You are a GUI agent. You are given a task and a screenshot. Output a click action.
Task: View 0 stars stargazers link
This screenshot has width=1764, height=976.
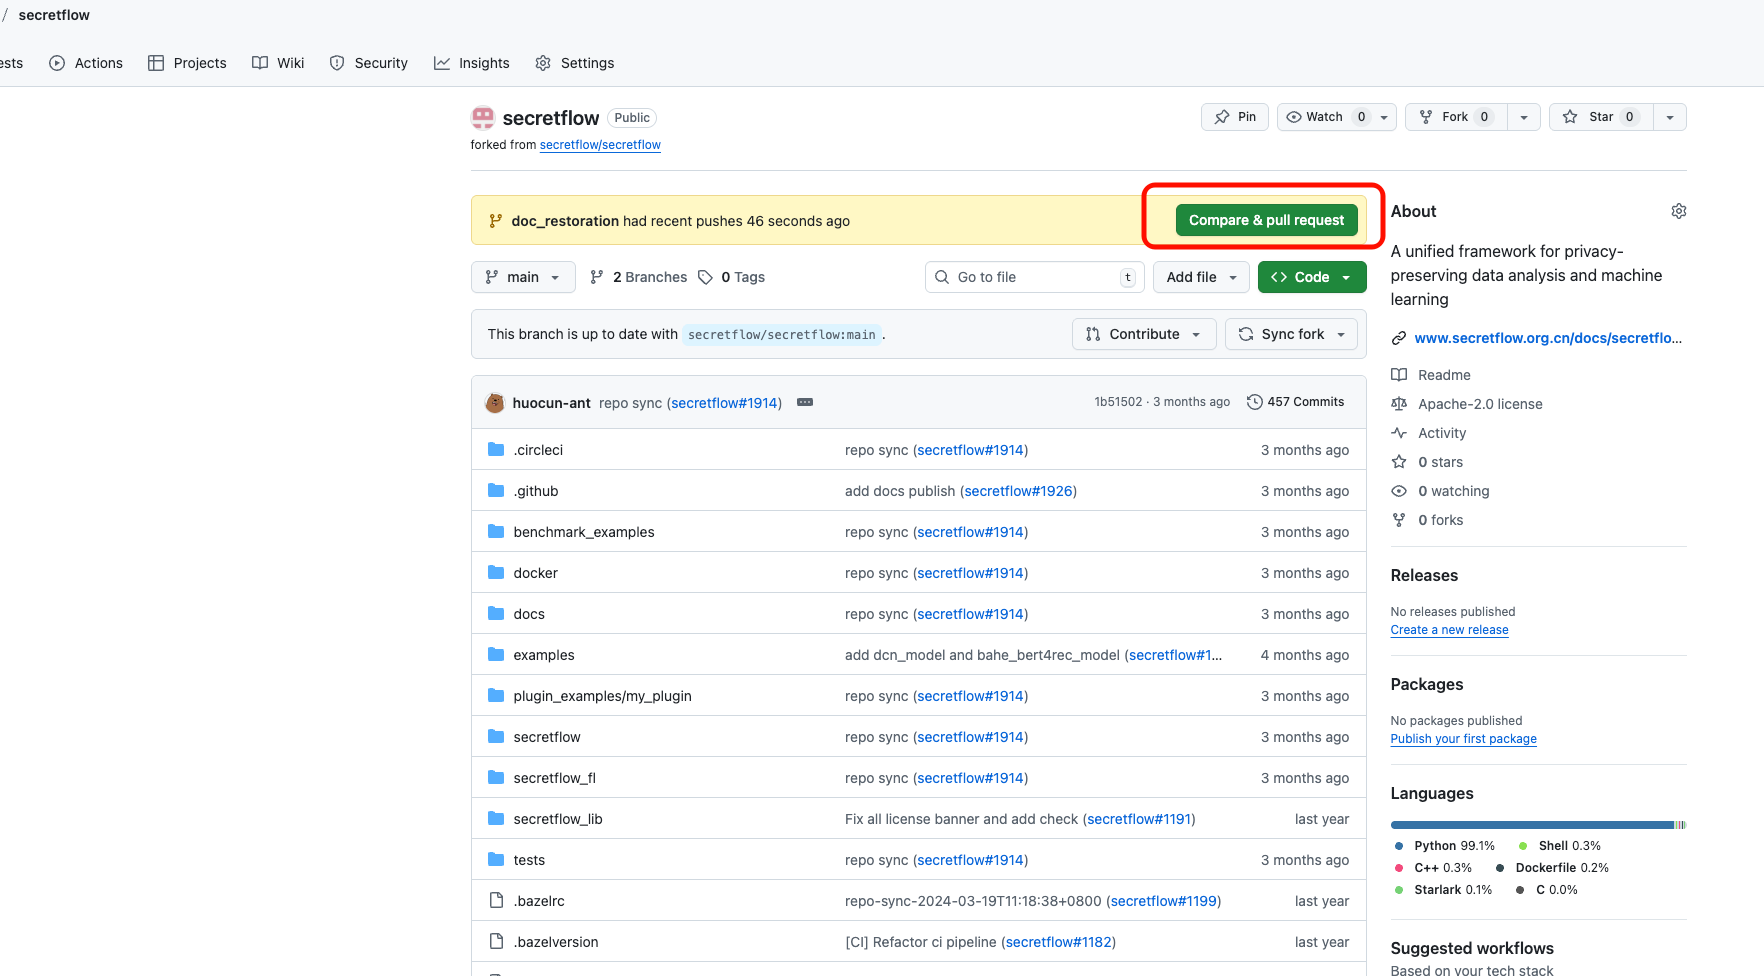(1428, 462)
